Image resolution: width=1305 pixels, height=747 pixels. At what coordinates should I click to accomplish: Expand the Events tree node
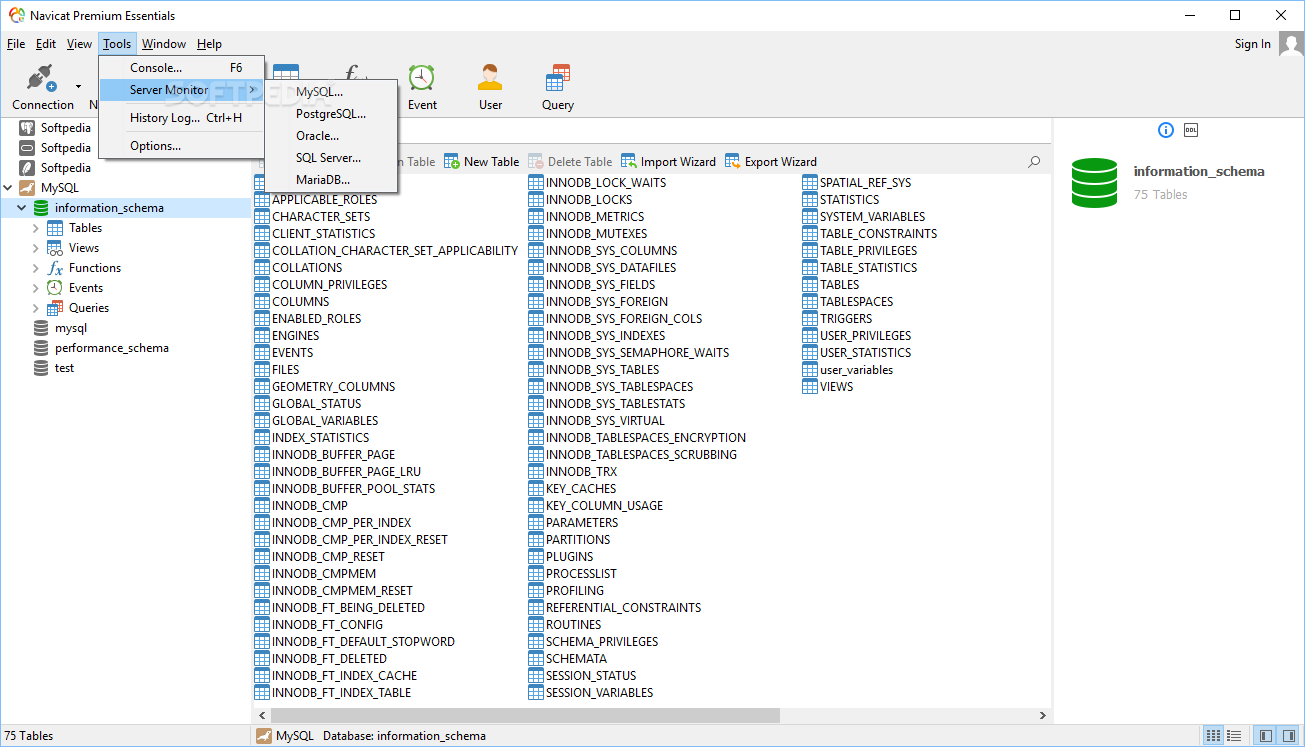tap(36, 288)
